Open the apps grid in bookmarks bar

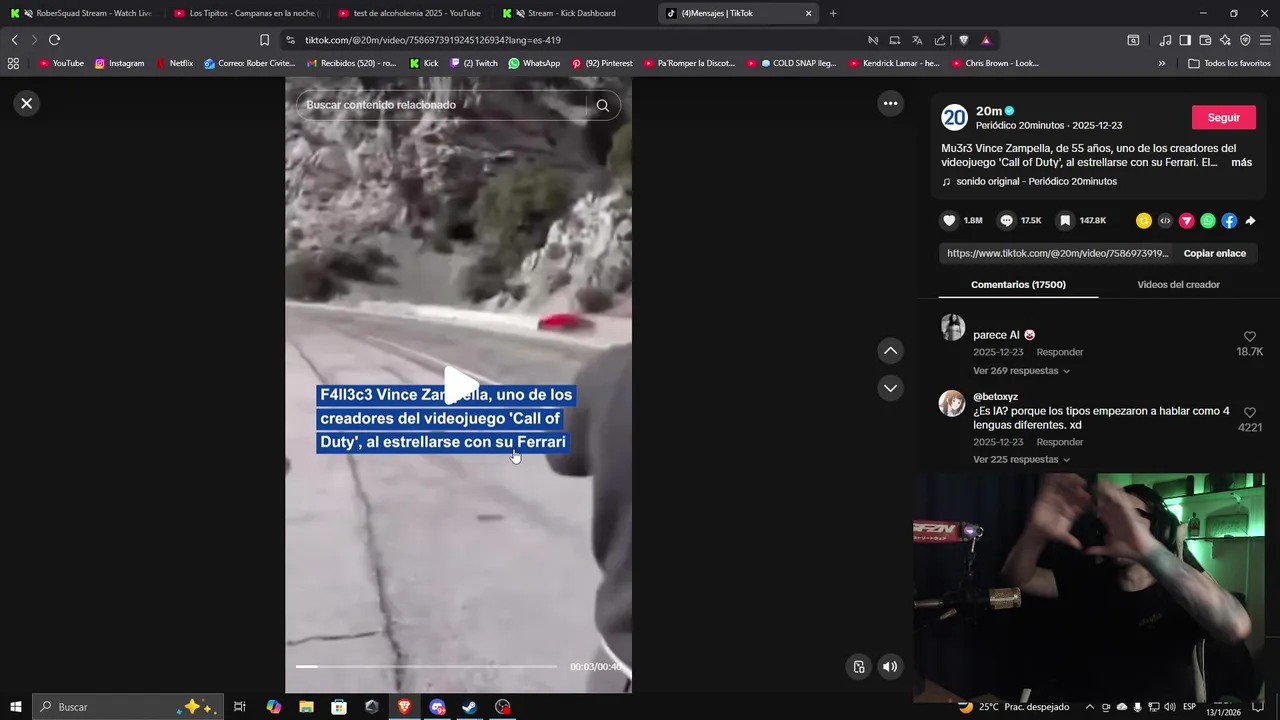click(x=13, y=63)
